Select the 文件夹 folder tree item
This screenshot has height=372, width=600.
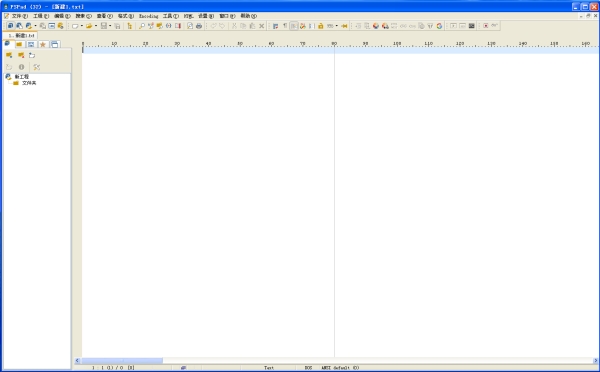pyautogui.click(x=29, y=83)
